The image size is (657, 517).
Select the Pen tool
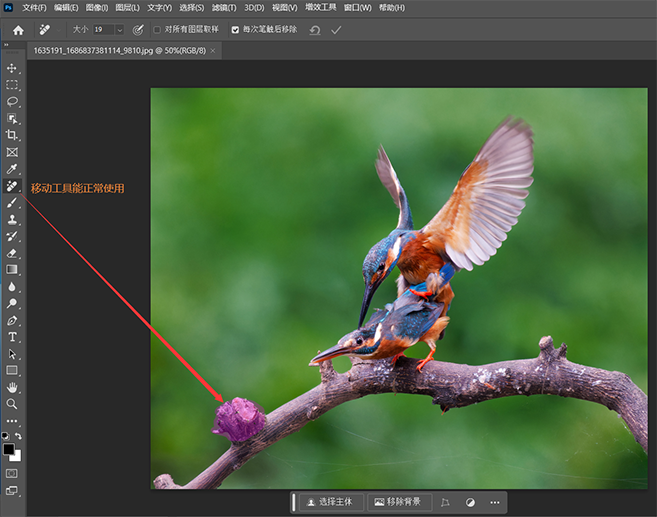[x=12, y=321]
